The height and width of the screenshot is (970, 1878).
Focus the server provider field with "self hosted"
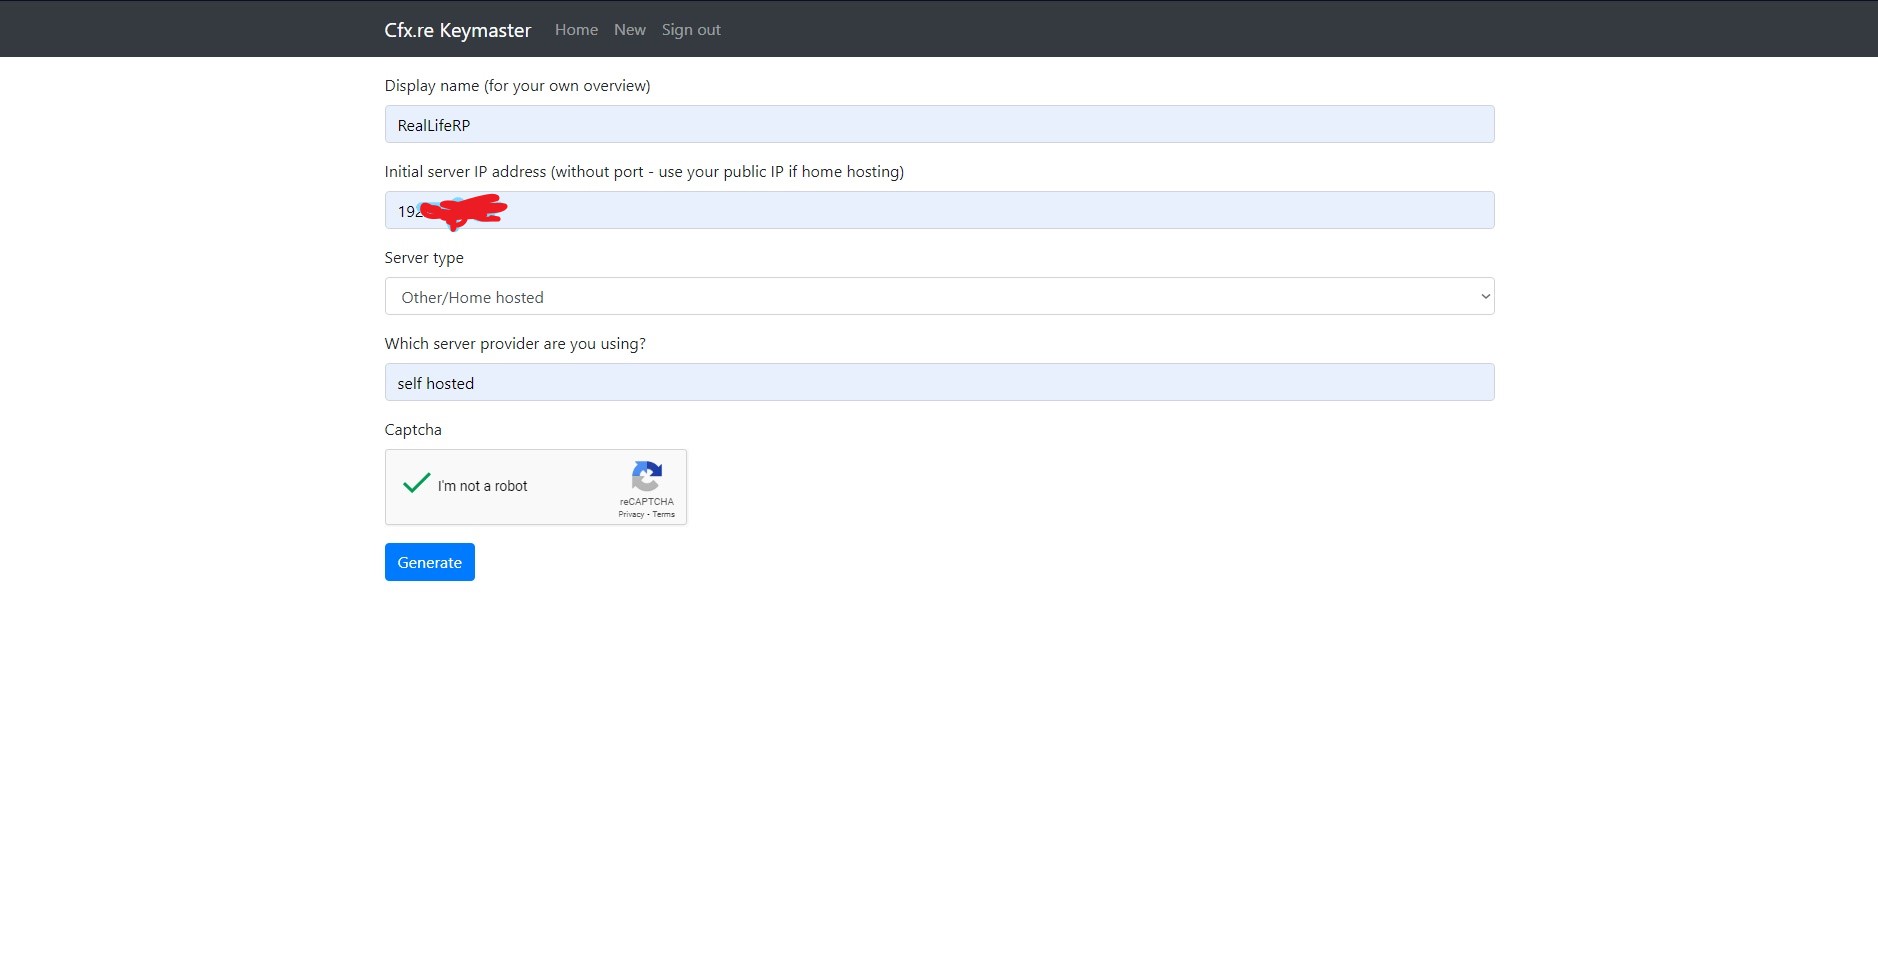pyautogui.click(x=938, y=383)
